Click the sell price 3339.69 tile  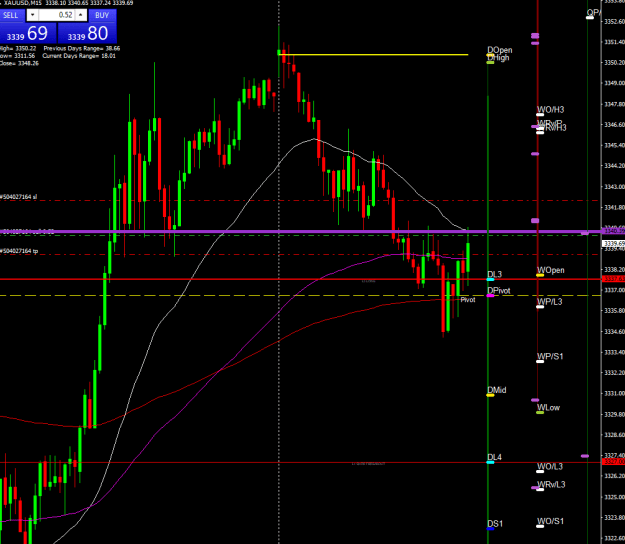(x=28, y=33)
